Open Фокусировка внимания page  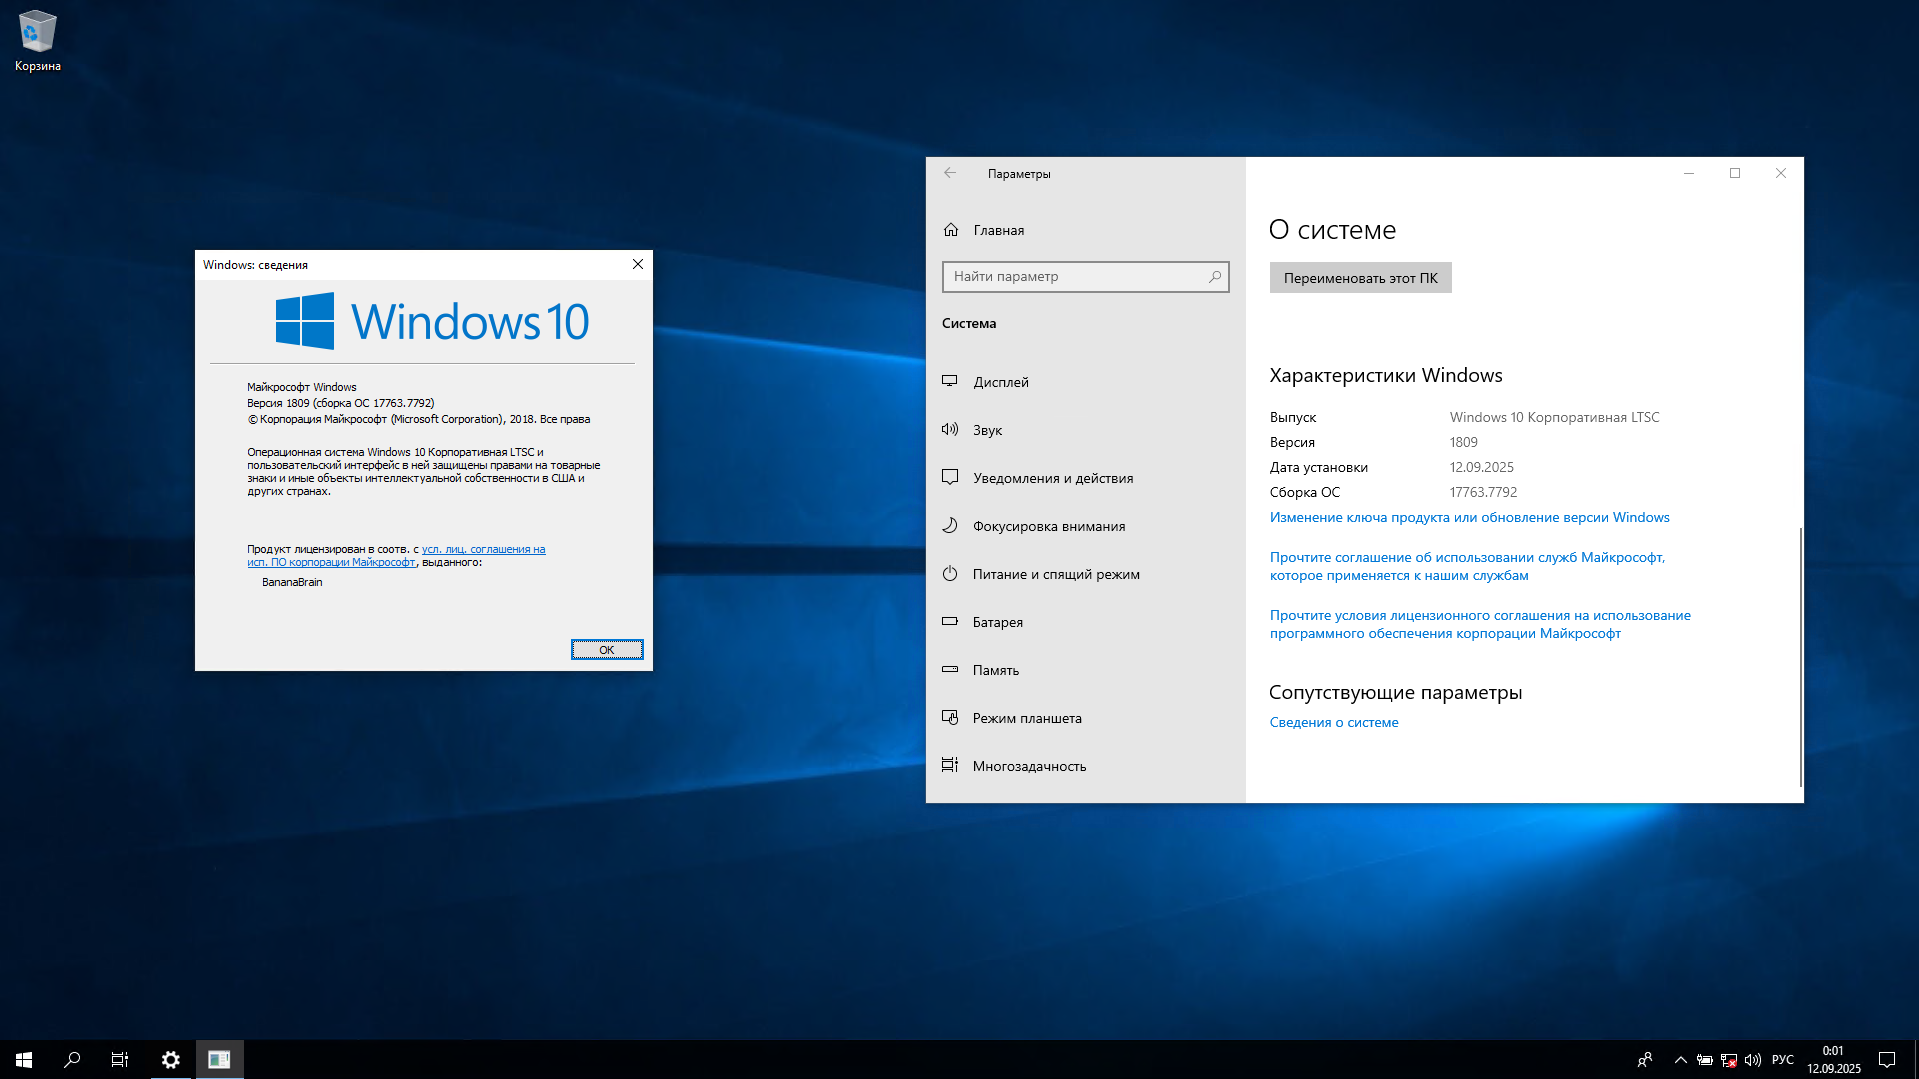[x=1086, y=526]
